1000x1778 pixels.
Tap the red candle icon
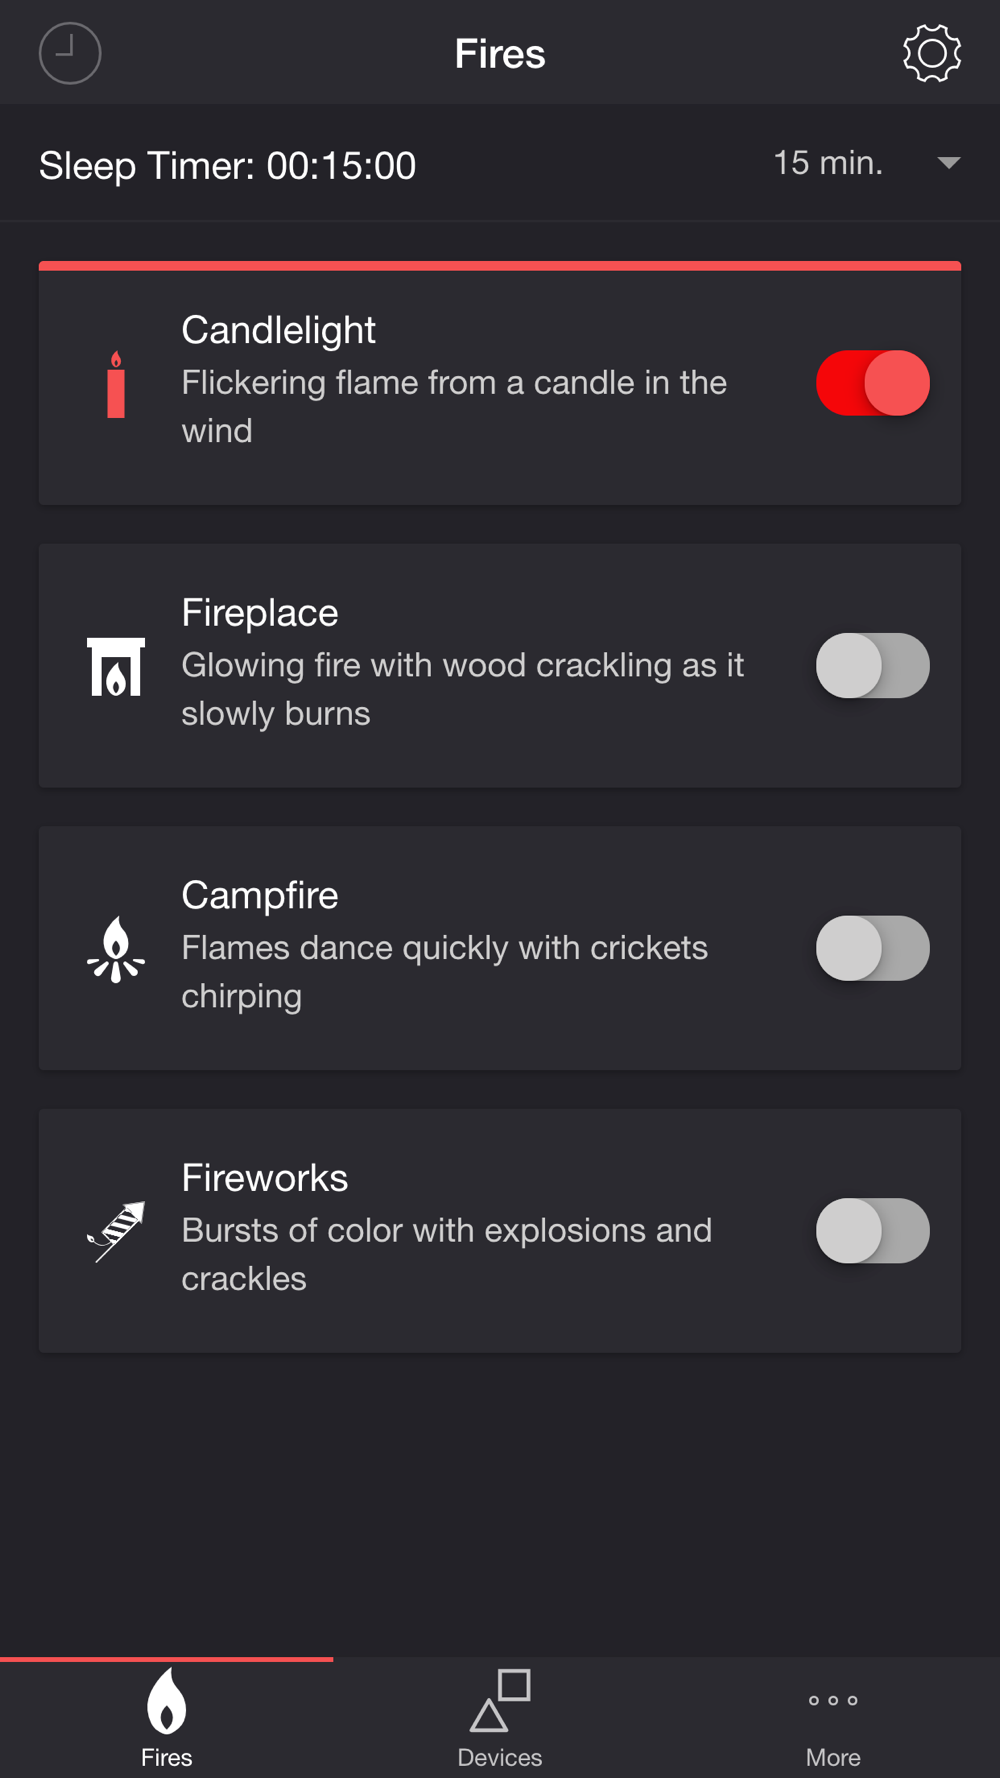click(116, 384)
